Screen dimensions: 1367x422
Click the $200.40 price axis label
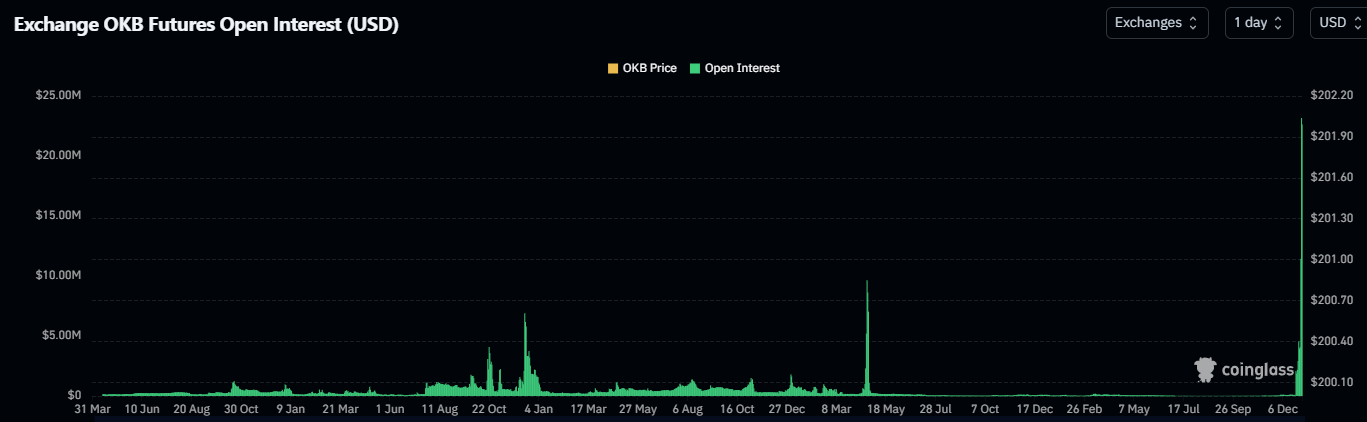(x=1331, y=341)
